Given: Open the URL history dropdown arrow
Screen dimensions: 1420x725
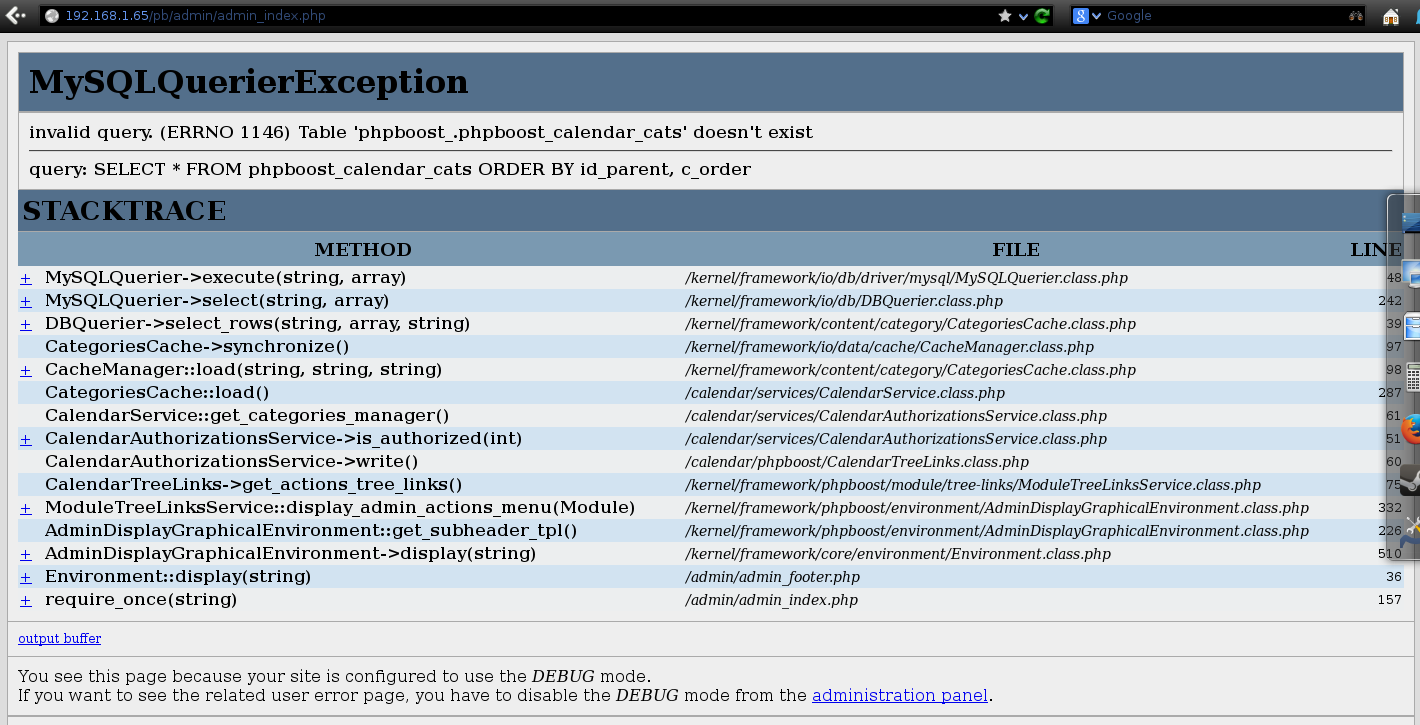Looking at the screenshot, I should (x=1024, y=16).
